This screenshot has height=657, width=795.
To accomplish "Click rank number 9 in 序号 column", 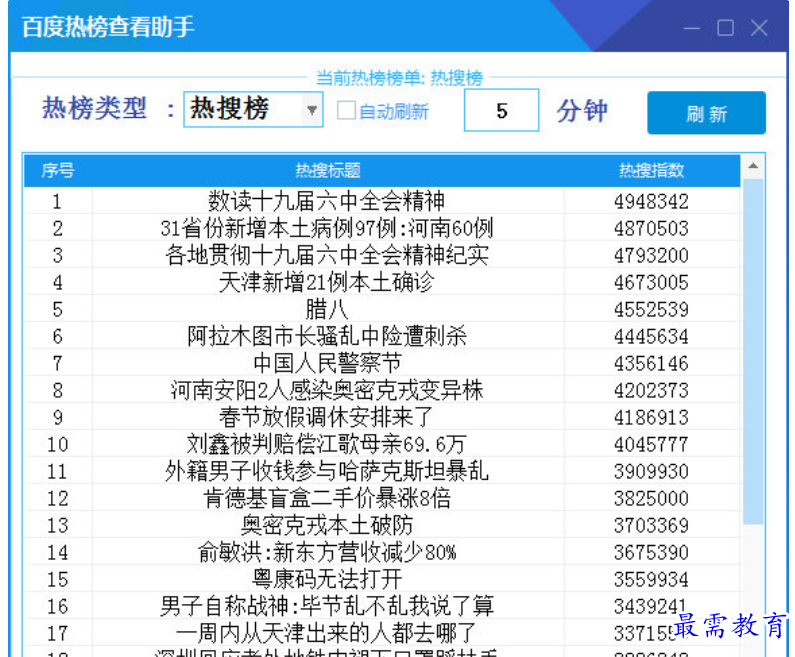I will pyautogui.click(x=57, y=418).
